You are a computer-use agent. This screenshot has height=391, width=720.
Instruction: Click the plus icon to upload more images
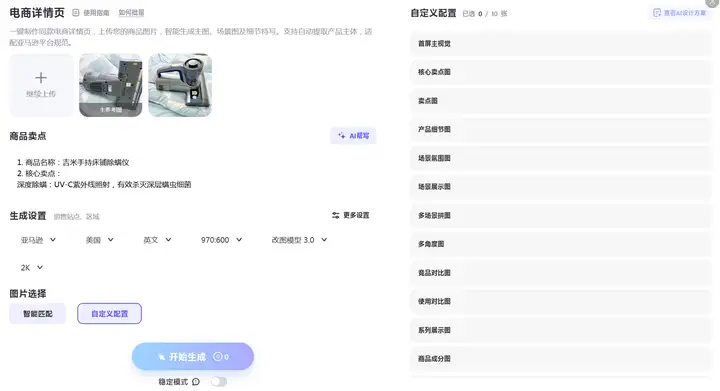point(41,78)
